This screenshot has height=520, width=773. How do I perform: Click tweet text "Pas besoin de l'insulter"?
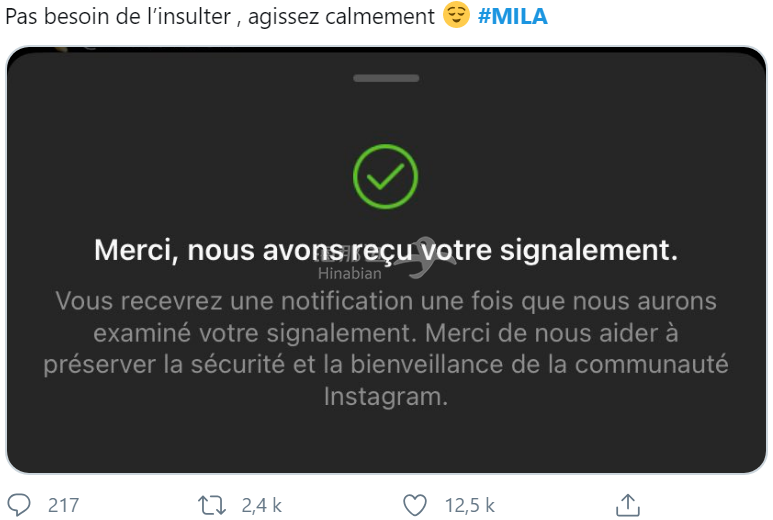tap(118, 16)
